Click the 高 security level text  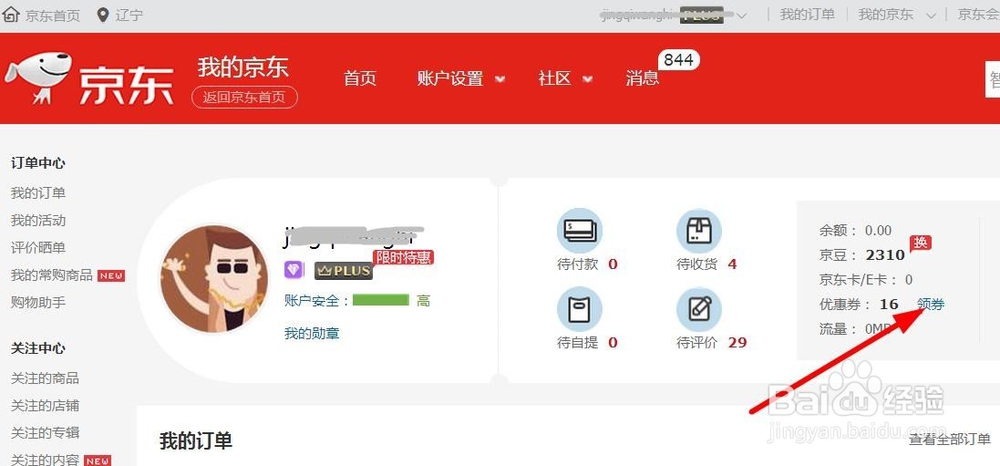[423, 301]
